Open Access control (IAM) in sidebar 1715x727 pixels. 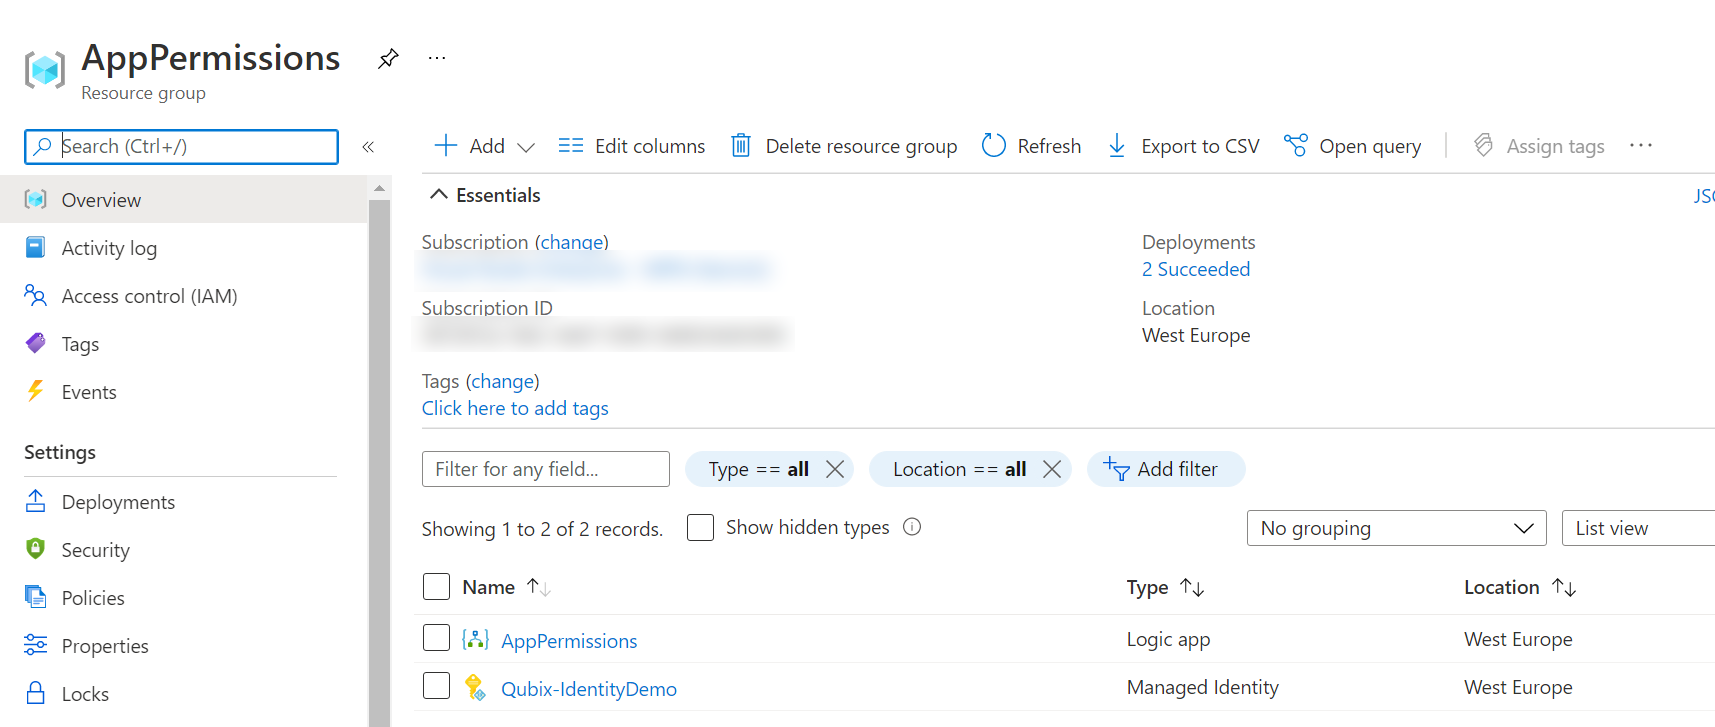(x=149, y=296)
